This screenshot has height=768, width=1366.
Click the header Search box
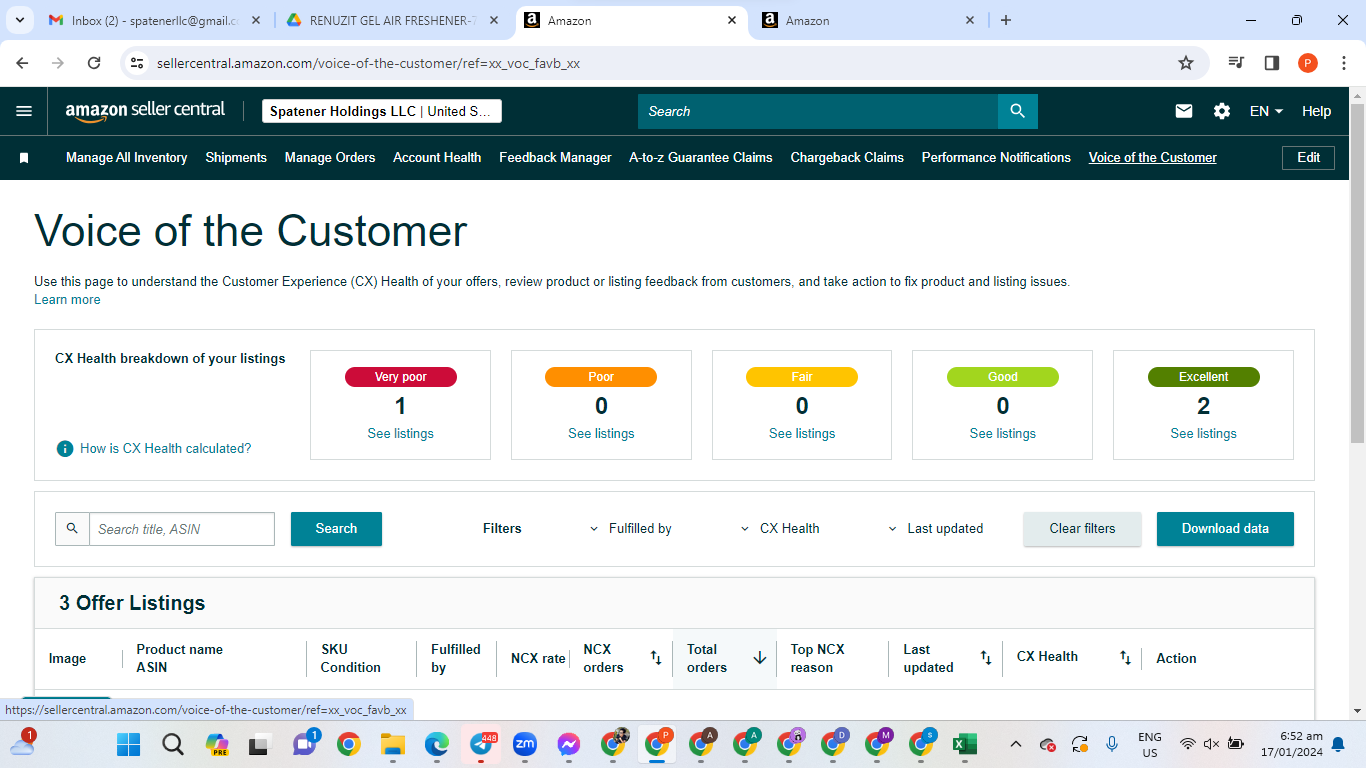coord(818,111)
